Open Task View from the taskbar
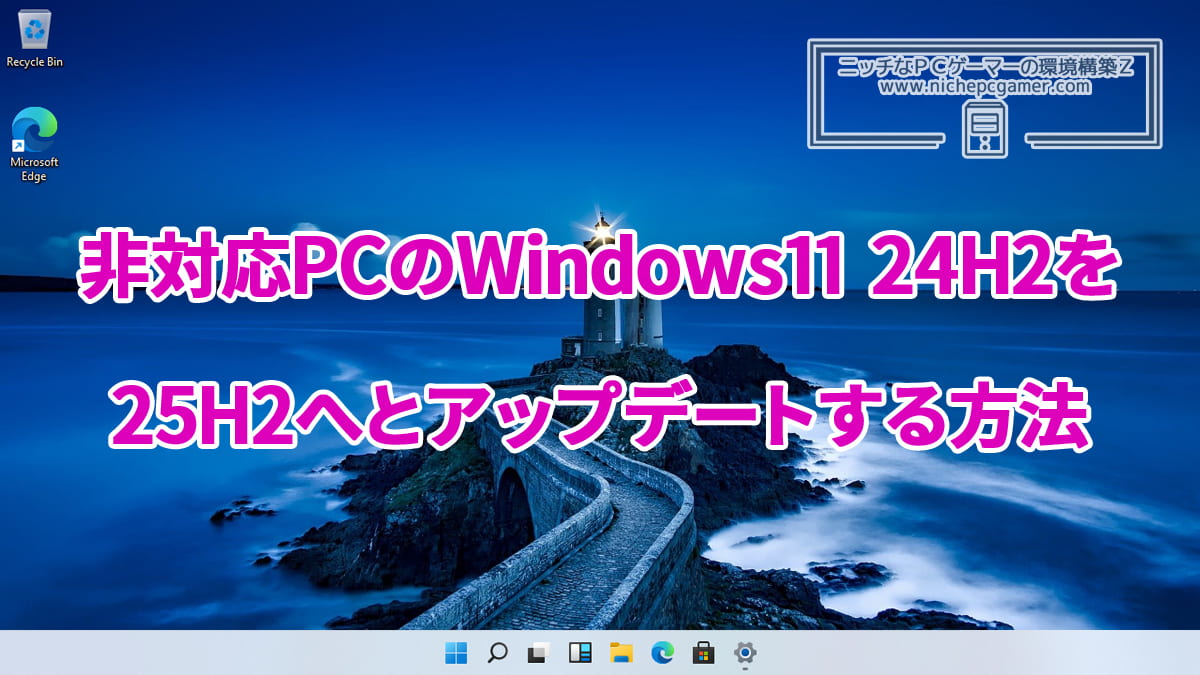This screenshot has width=1200, height=675. point(538,653)
